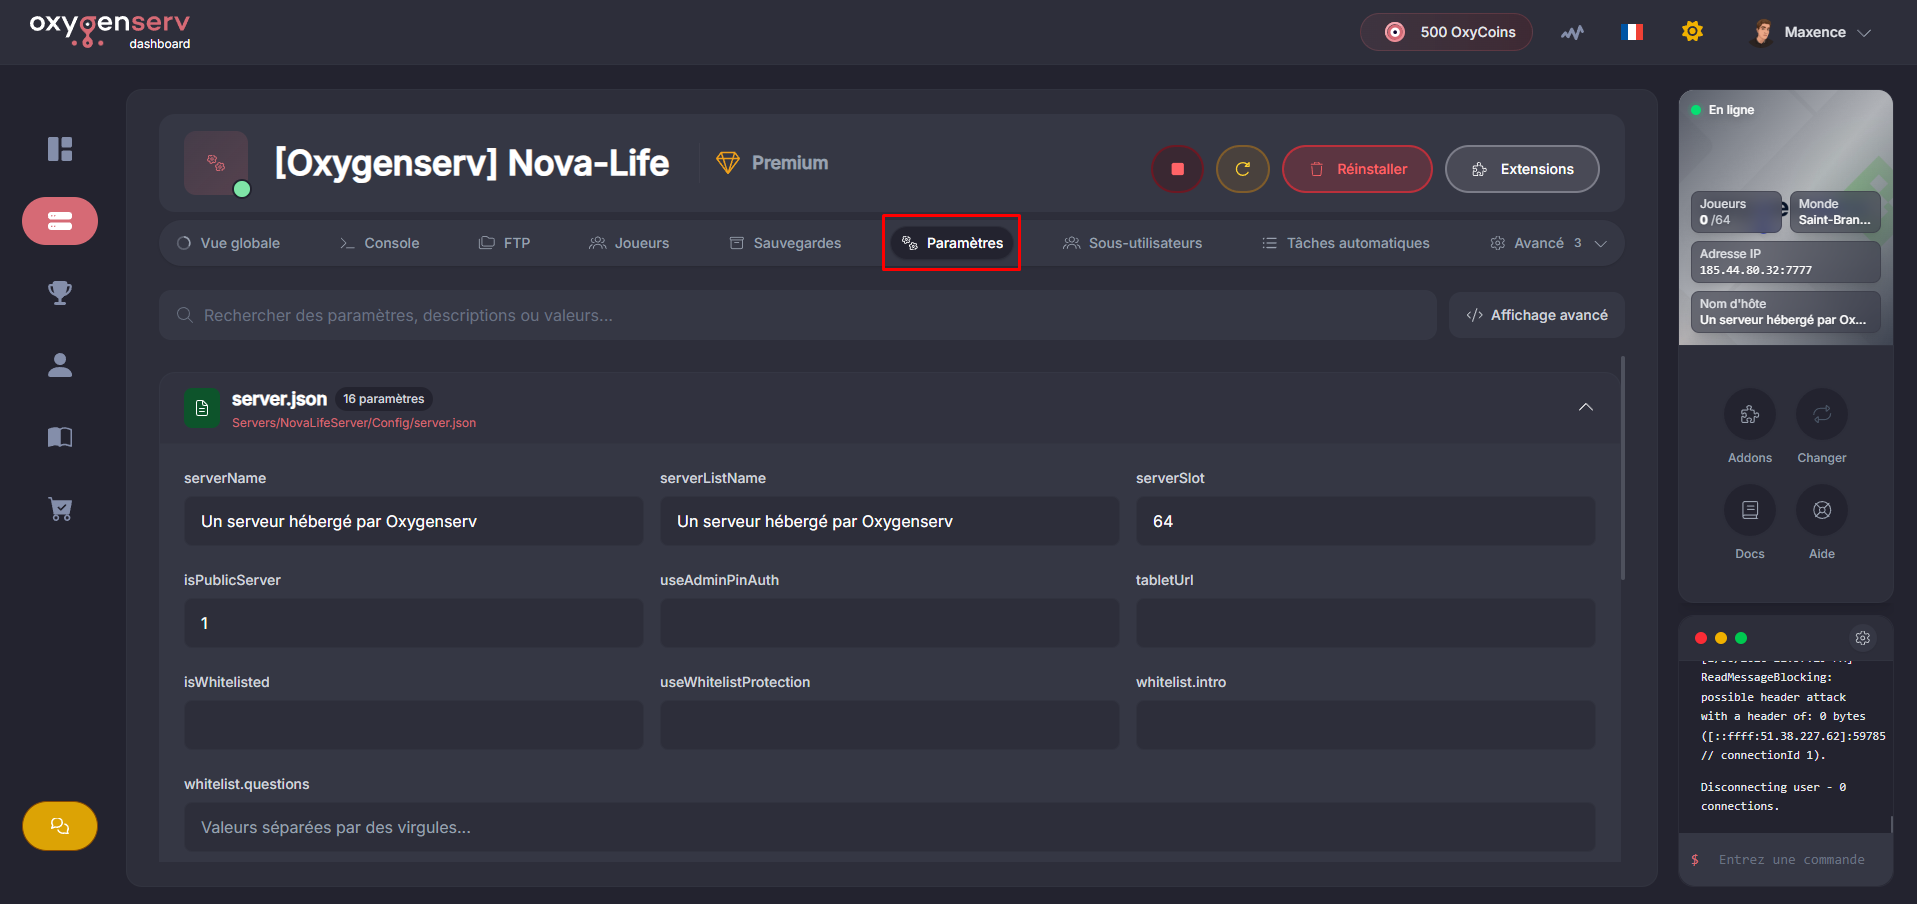Open the Addons shortcut icon
Image resolution: width=1917 pixels, height=904 pixels.
point(1749,414)
